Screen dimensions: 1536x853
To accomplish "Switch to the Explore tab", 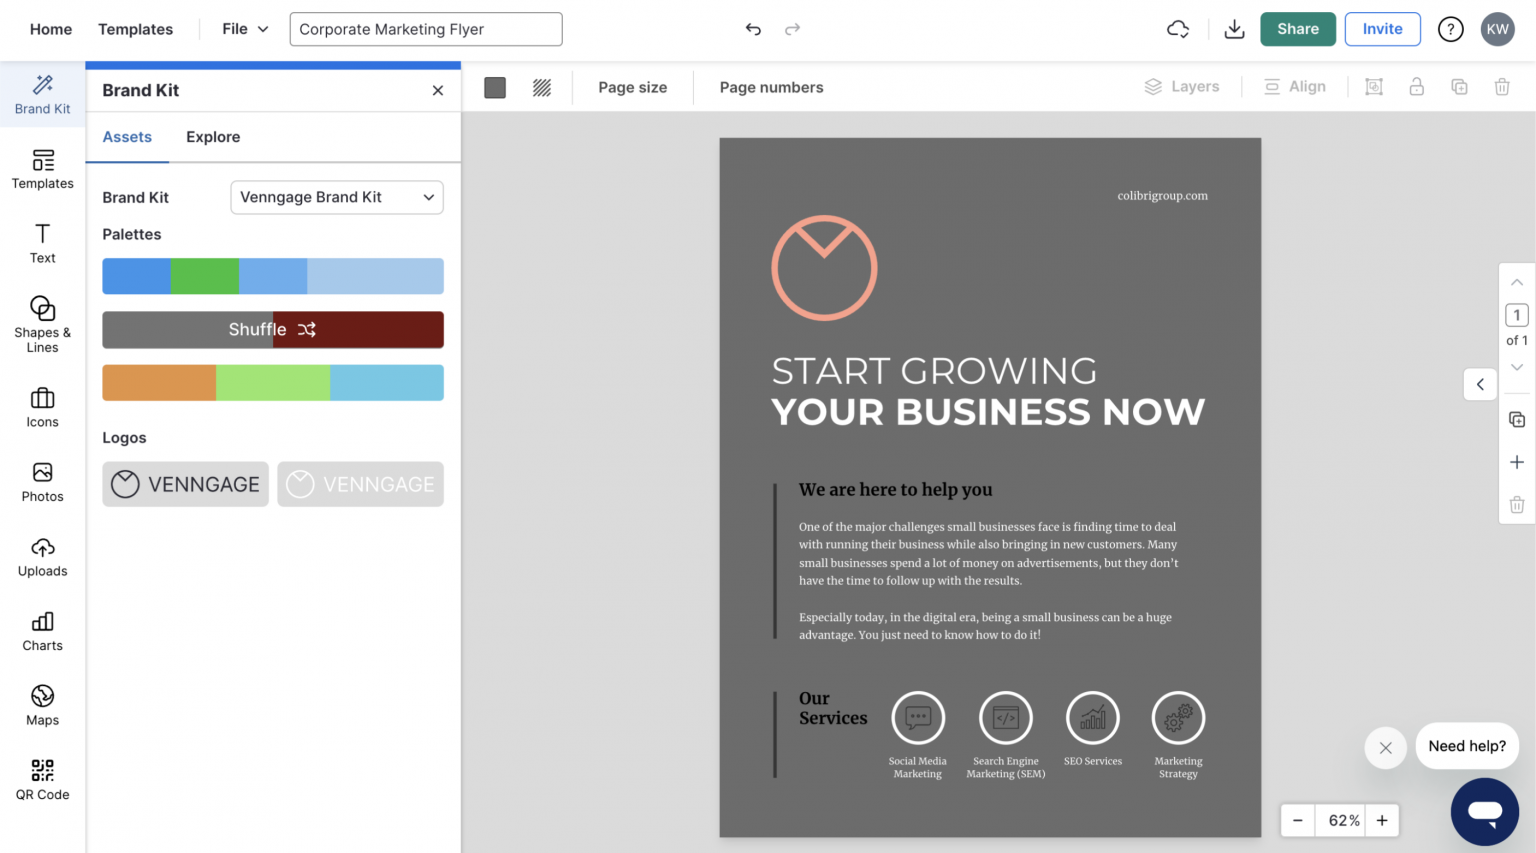I will [212, 137].
